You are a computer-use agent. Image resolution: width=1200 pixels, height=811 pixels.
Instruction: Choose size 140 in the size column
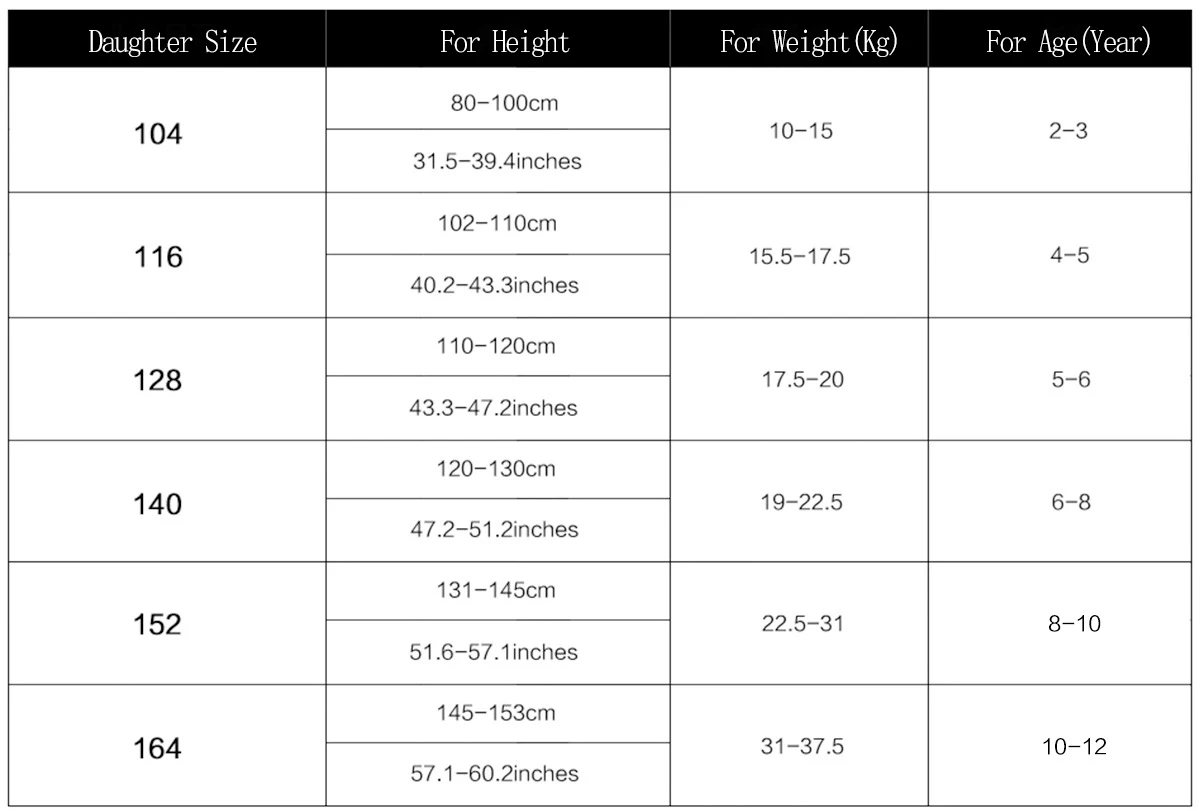[158, 504]
